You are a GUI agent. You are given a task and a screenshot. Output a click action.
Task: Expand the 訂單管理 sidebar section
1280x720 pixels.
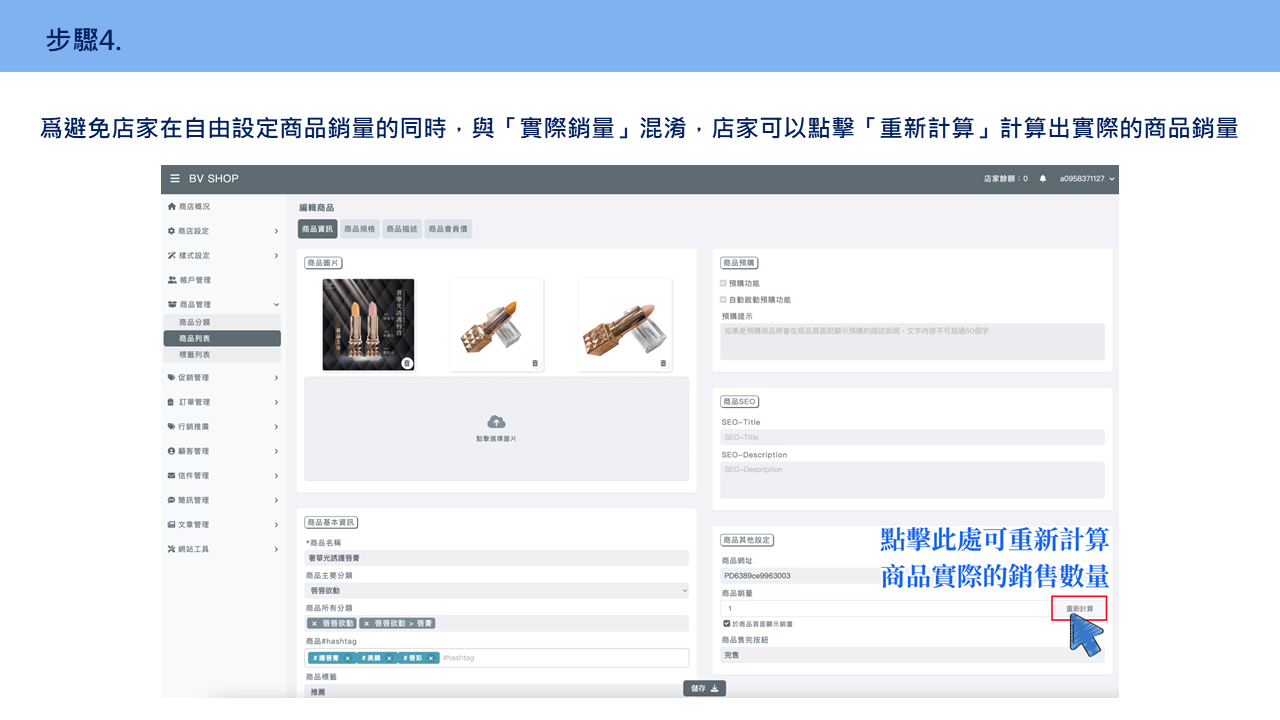[222, 402]
